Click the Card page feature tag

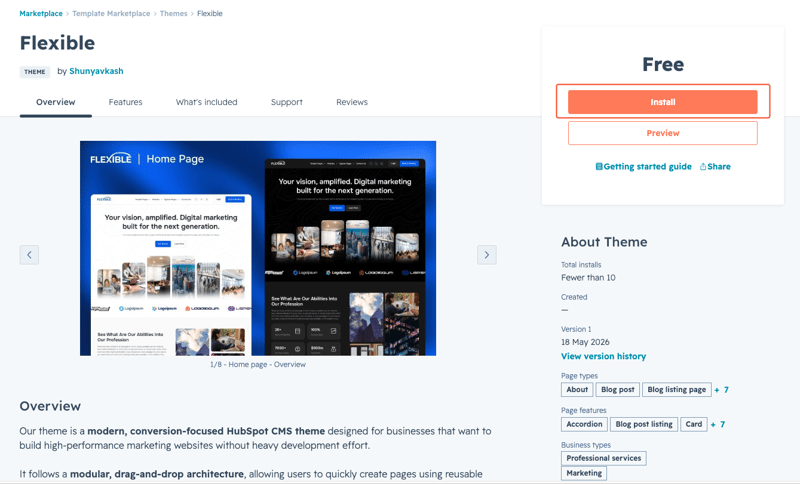[x=694, y=424]
